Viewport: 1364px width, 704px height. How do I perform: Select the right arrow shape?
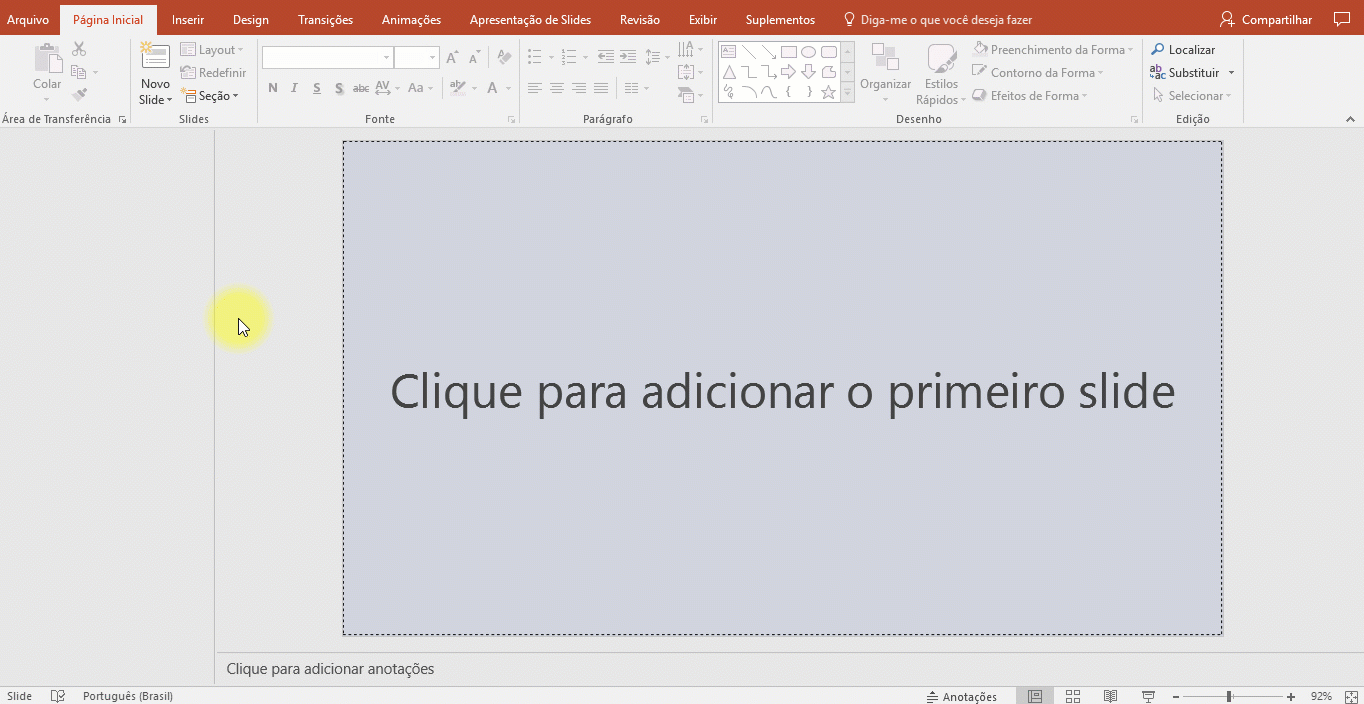coord(788,72)
